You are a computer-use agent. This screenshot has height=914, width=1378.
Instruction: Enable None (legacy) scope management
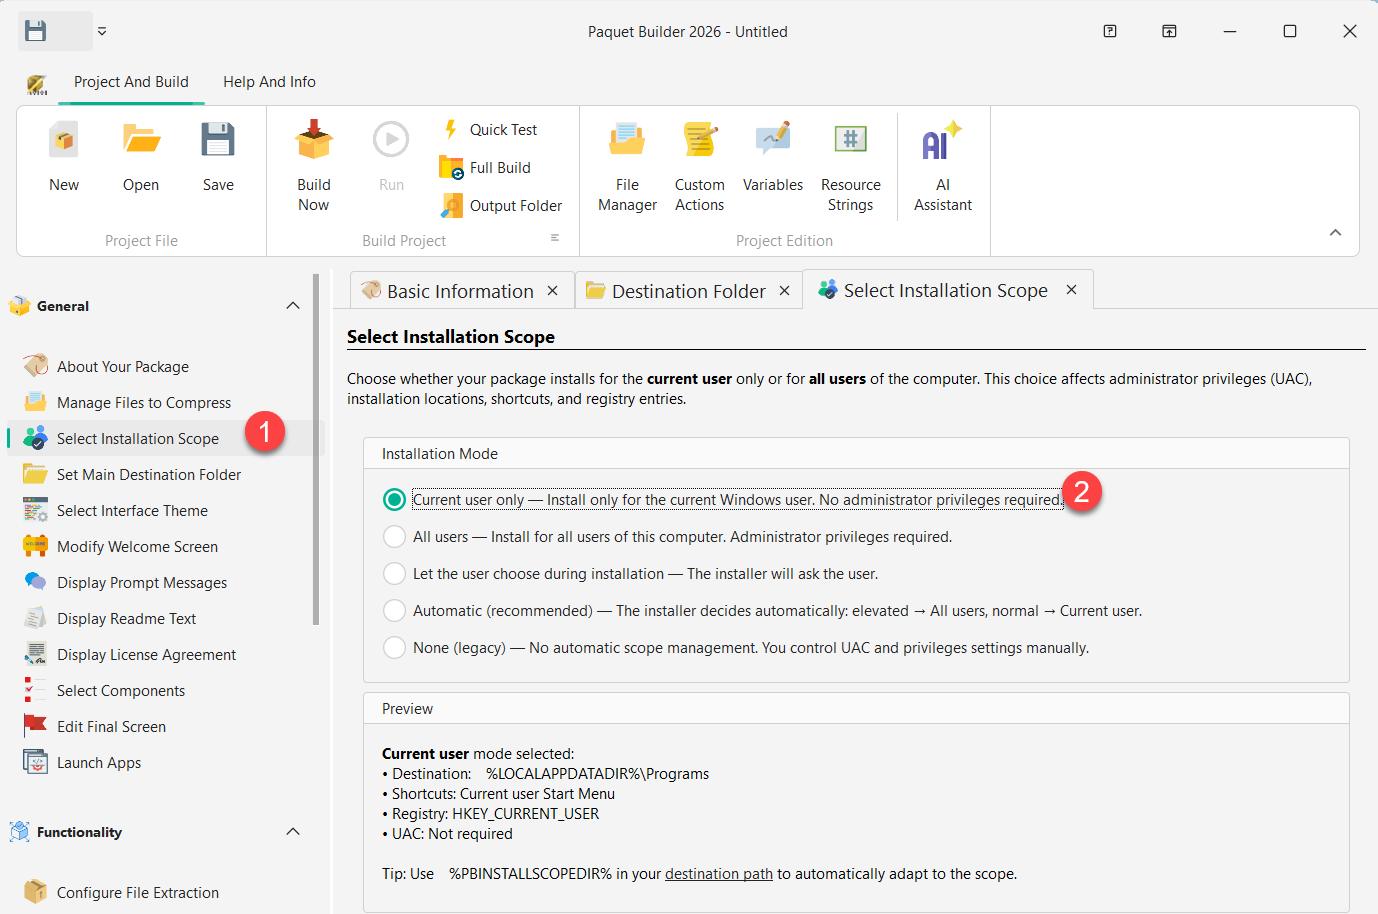(x=394, y=647)
